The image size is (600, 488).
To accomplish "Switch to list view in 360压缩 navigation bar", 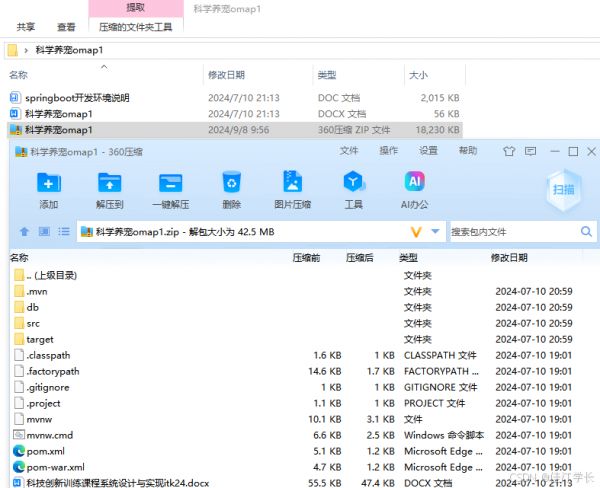I will coord(64,232).
